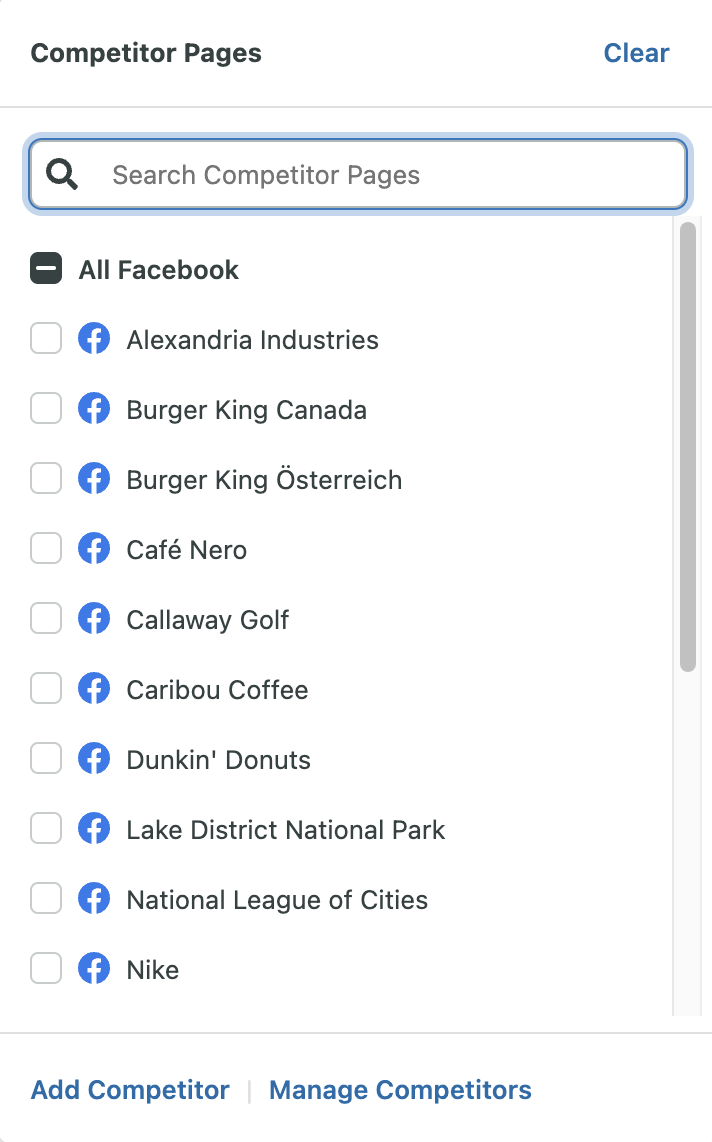This screenshot has height=1142, width=712.
Task: Tick the Caribou Coffee checkbox
Action: click(46, 688)
